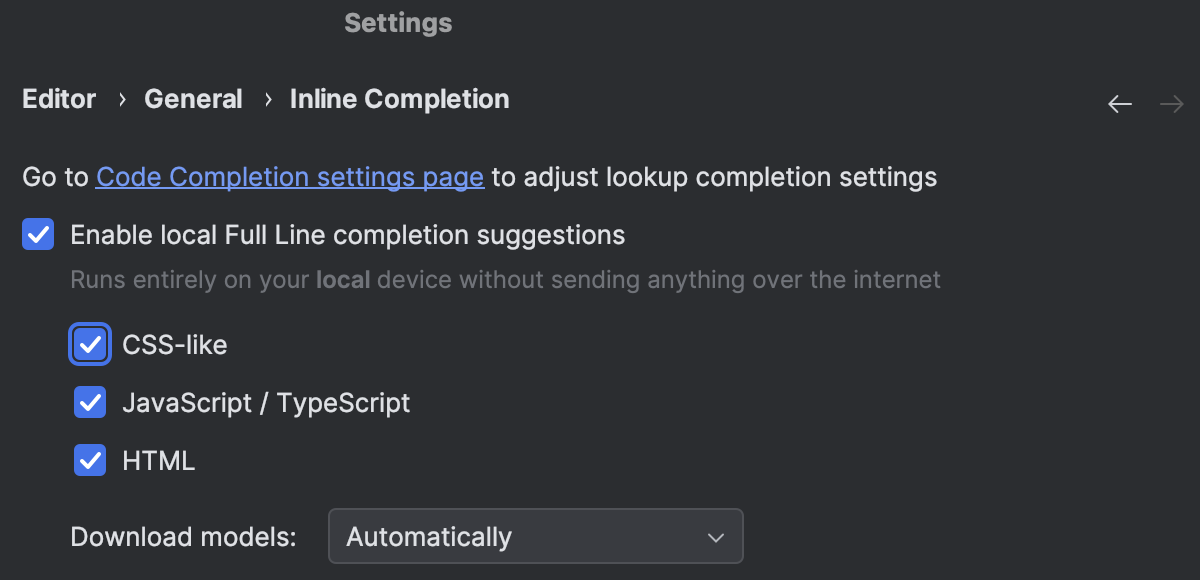Disable local Full Line completion suggestions
The width and height of the screenshot is (1200, 580).
coord(38,235)
